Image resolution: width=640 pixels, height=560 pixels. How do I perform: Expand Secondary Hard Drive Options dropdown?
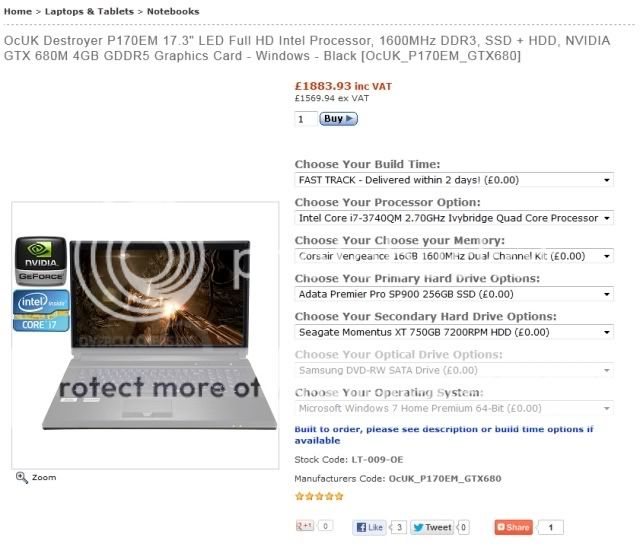tap(454, 332)
